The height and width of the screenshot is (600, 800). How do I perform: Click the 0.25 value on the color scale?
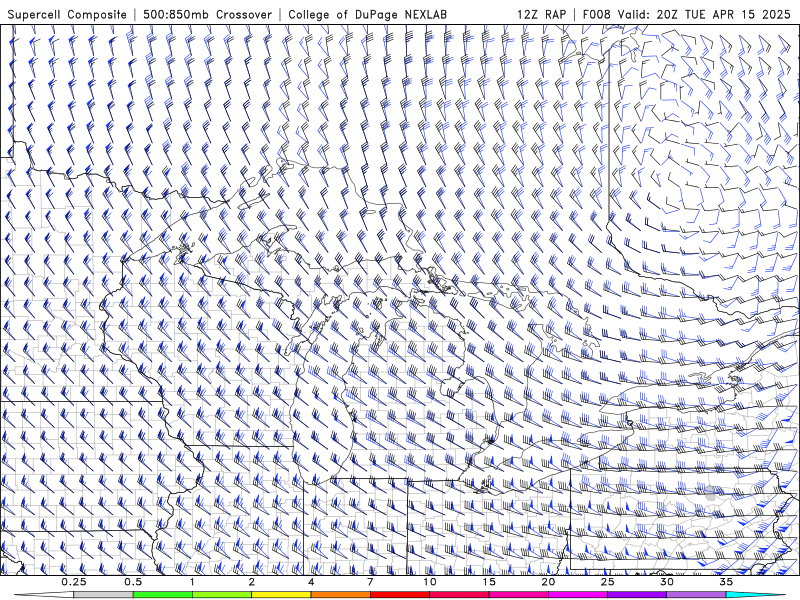pyautogui.click(x=74, y=582)
